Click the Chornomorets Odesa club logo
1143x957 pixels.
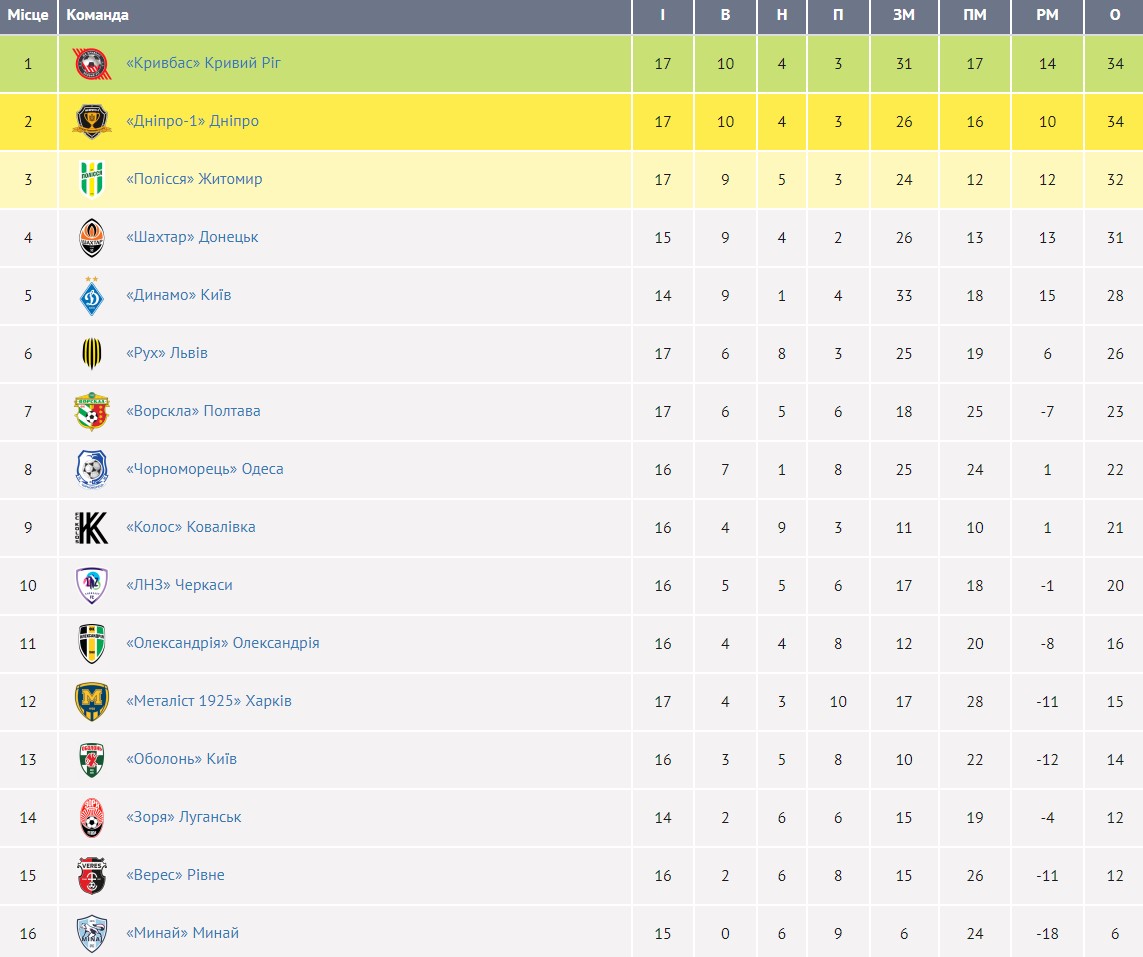pos(92,469)
